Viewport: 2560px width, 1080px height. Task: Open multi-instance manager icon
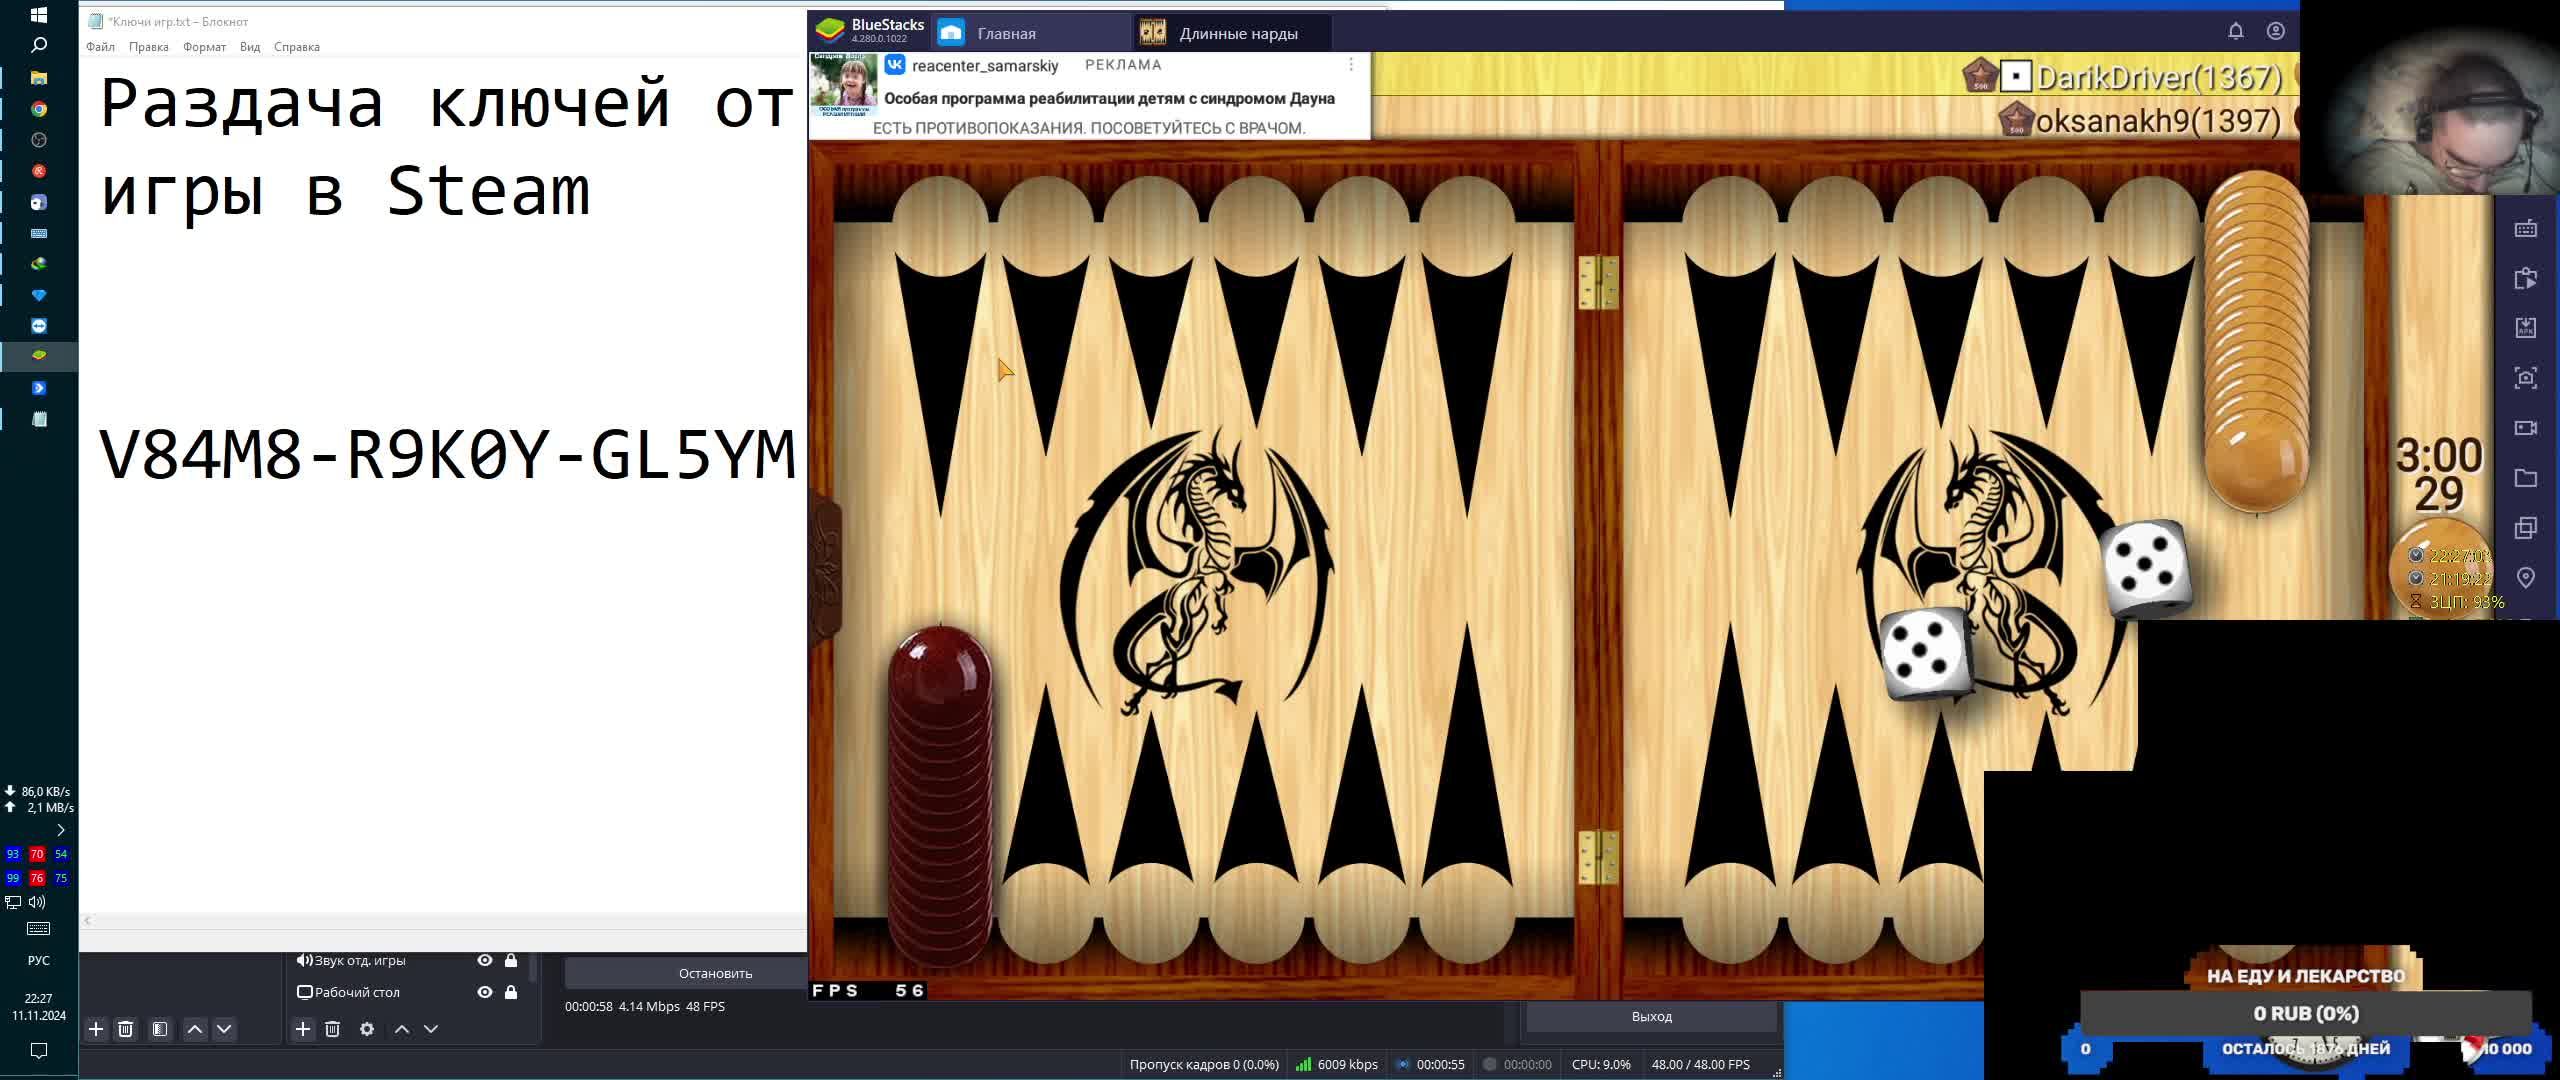tap(2526, 528)
